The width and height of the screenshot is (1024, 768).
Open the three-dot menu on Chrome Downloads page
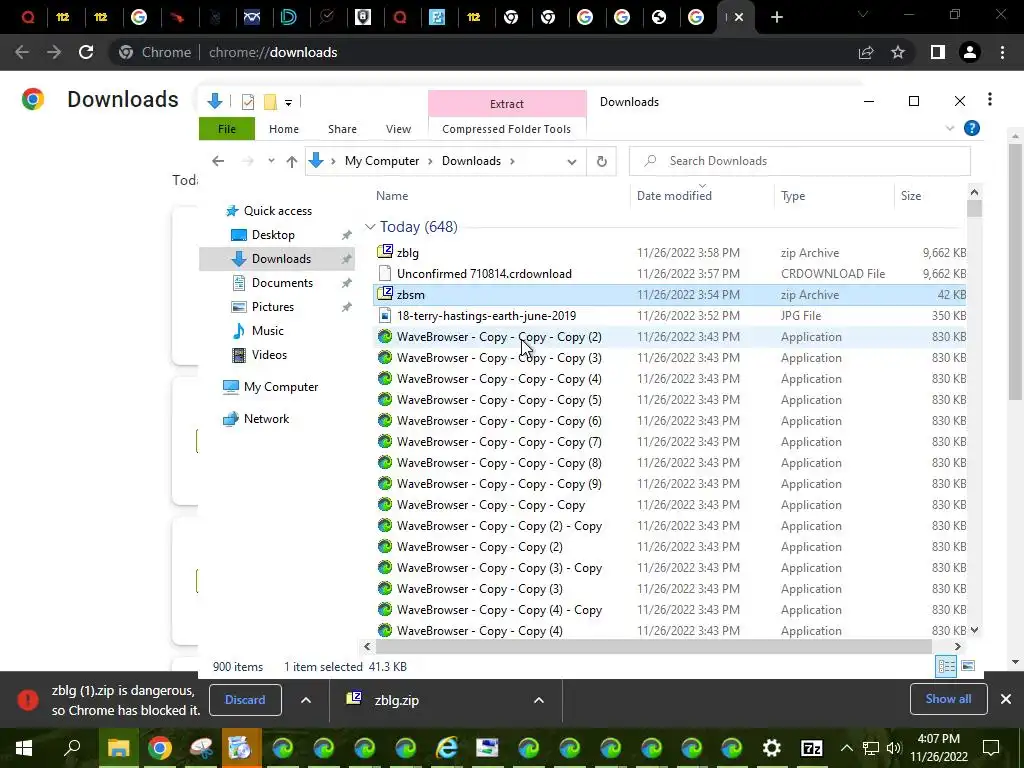tap(990, 99)
